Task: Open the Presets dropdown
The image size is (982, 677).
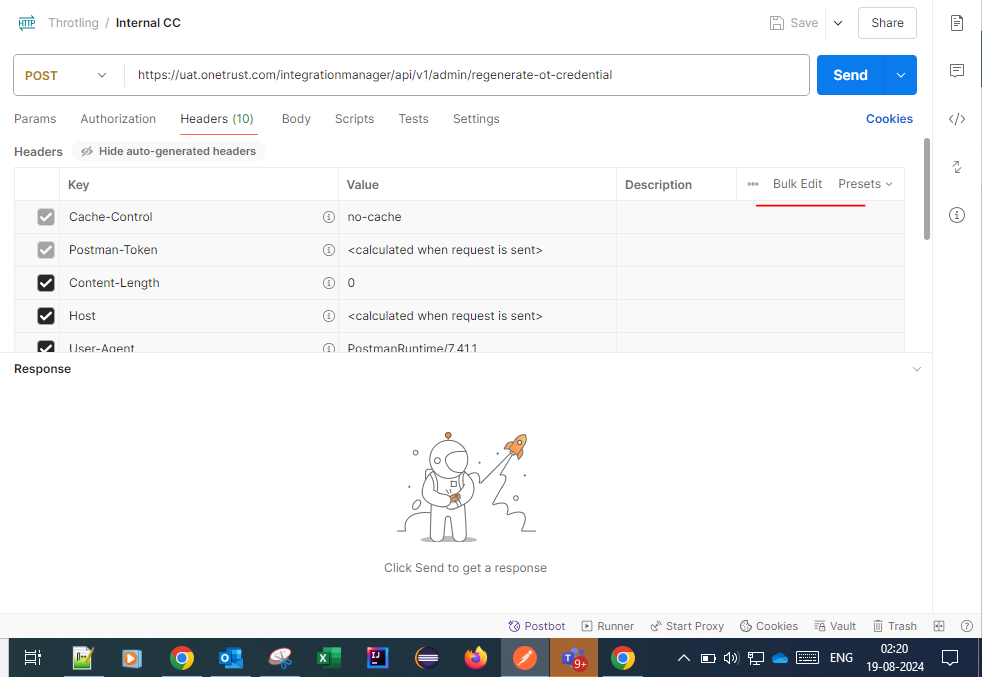Action: pos(865,184)
